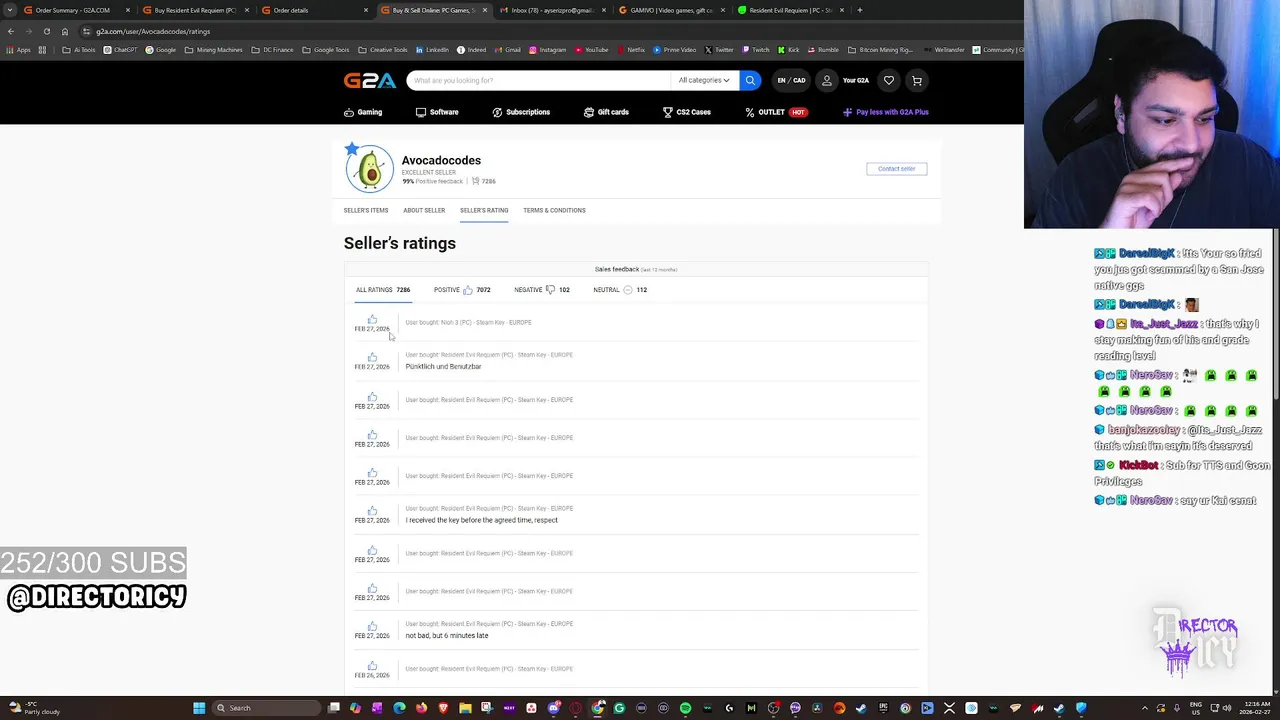Open the Creative Tools bookmark folder
This screenshot has width=1280, height=720.
(x=383, y=50)
